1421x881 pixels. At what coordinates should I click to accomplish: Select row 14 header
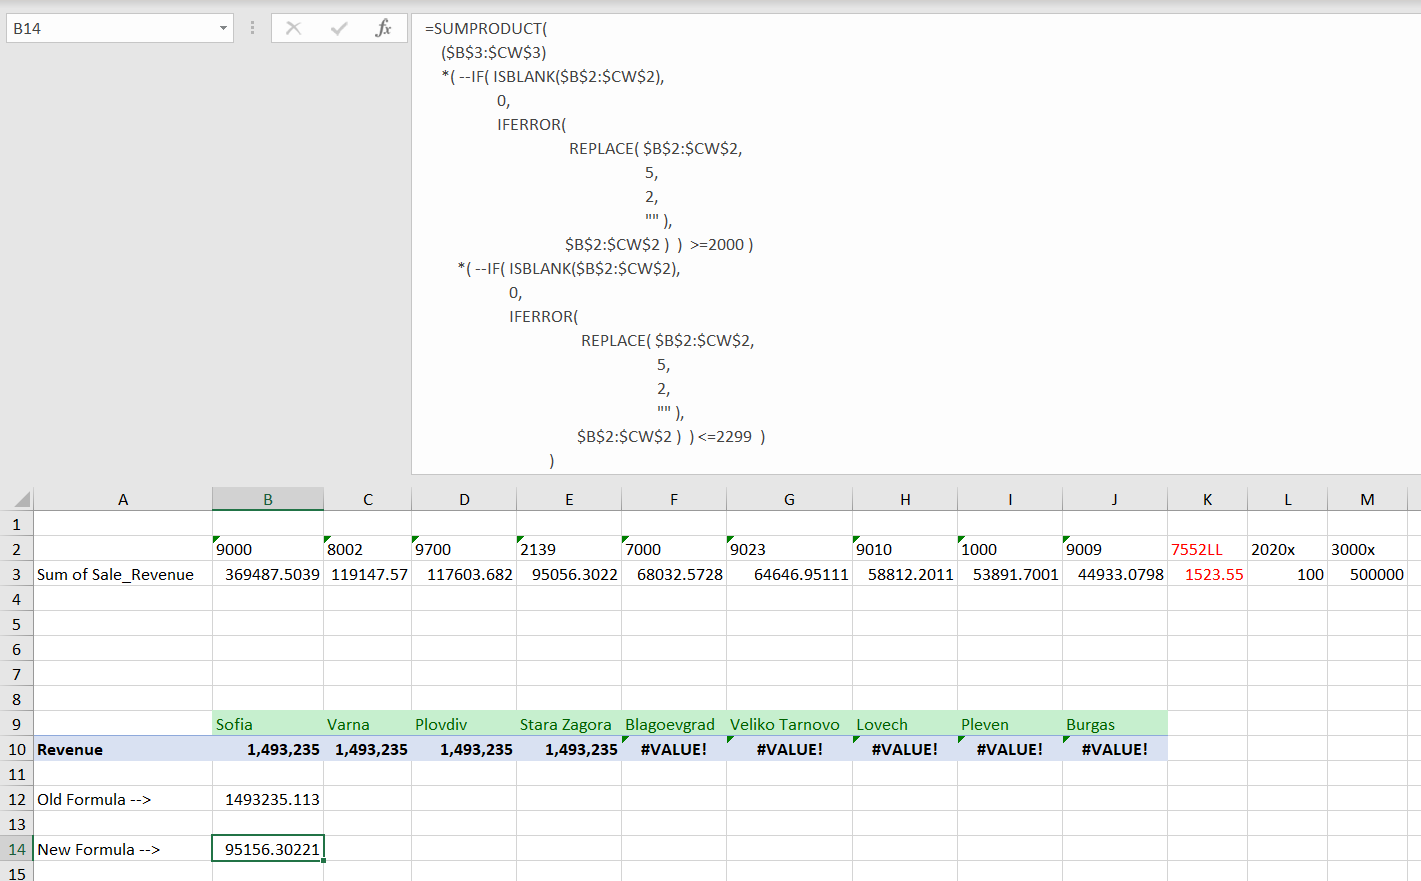tap(17, 849)
